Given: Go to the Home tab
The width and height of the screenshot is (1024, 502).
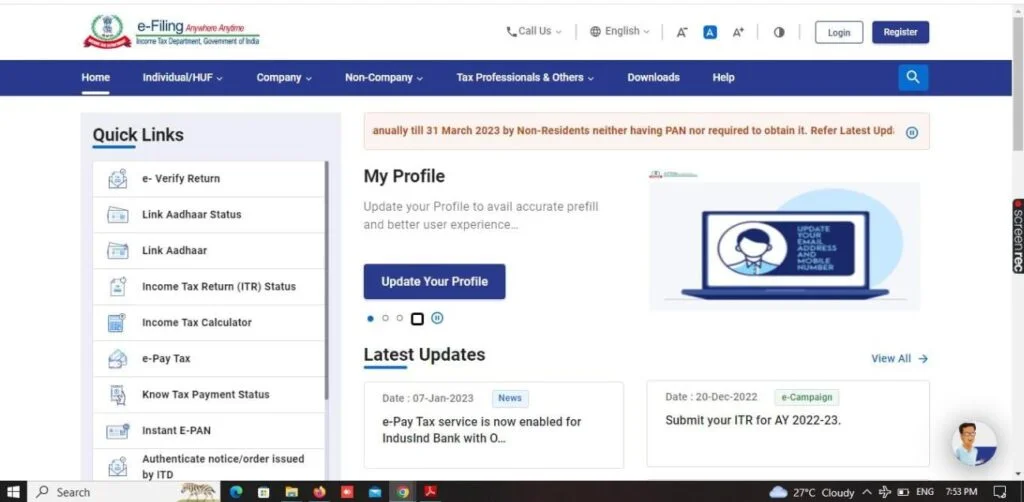Looking at the screenshot, I should [95, 77].
